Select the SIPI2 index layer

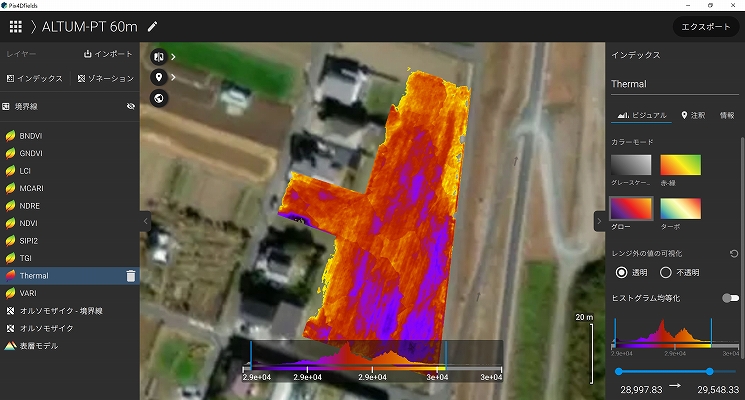pyautogui.click(x=69, y=241)
